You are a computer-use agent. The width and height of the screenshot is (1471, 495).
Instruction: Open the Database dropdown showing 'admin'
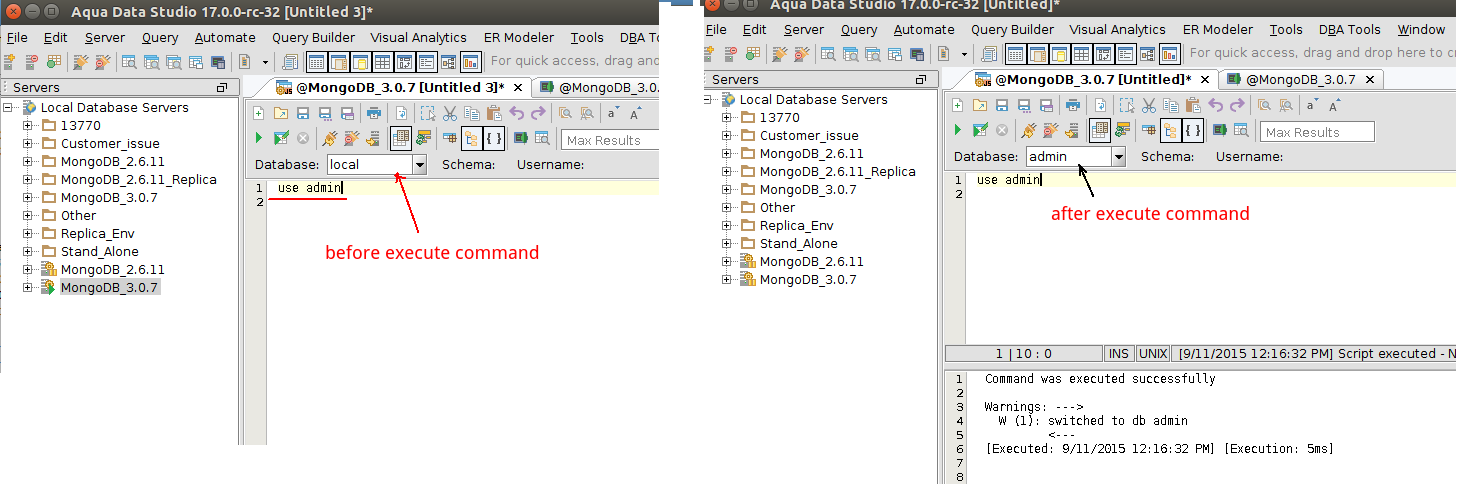1119,156
